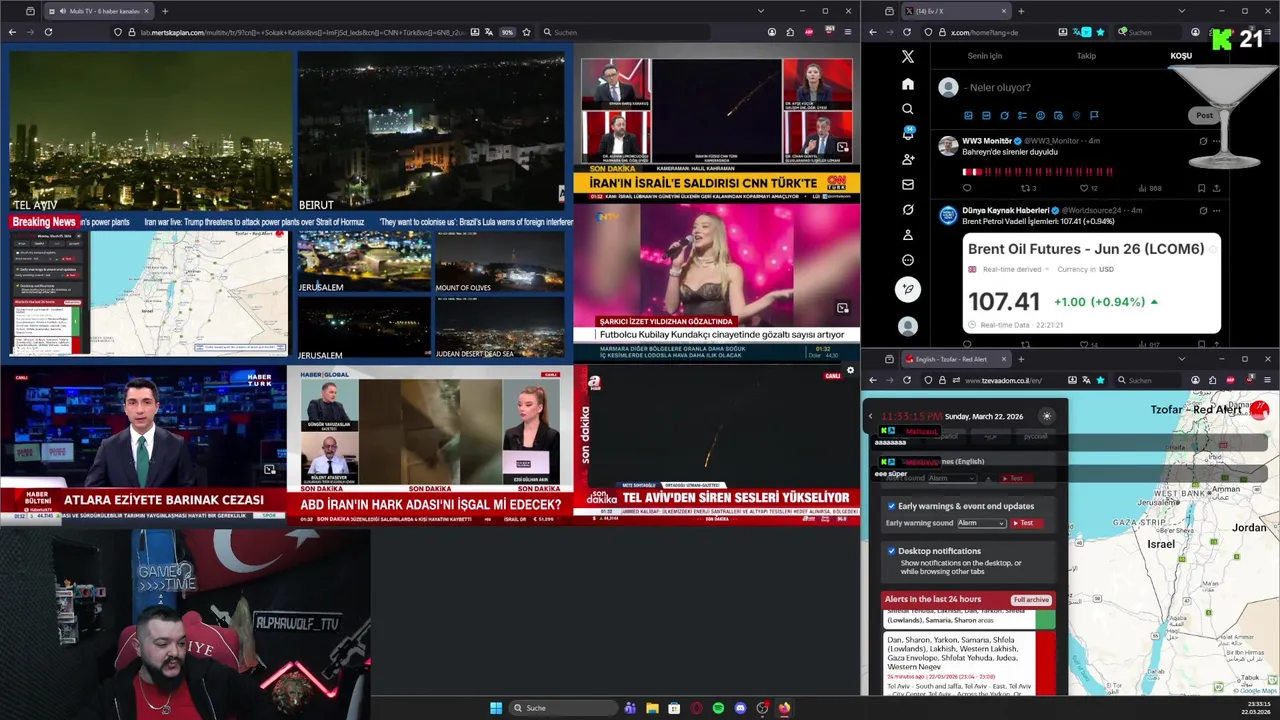Click Windows taskbar Suche search box
1280x720 pixels.
[565, 708]
